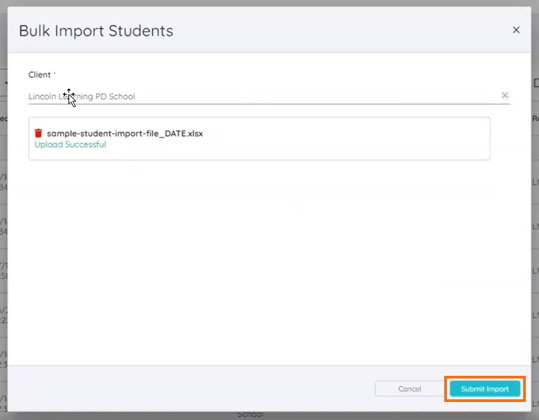The height and width of the screenshot is (420, 539).
Task: Delete the uploaded file with the red trash icon
Action: pyautogui.click(x=38, y=133)
